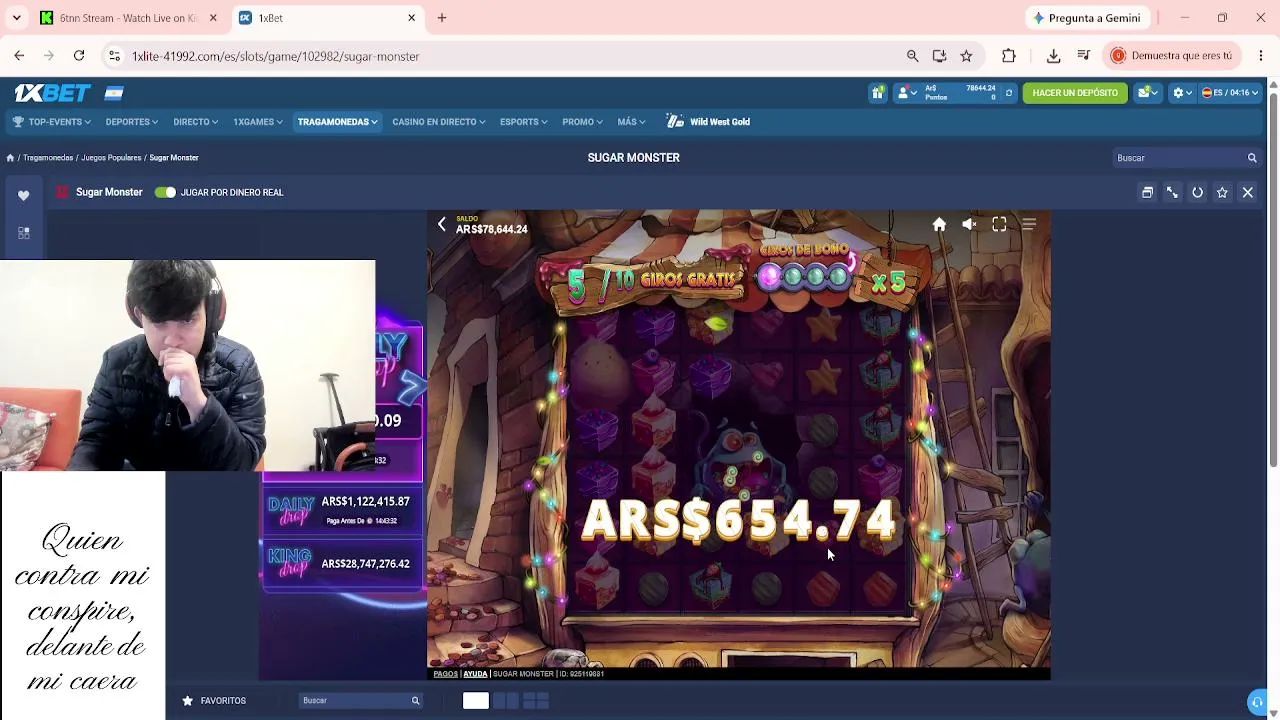Reload the page in the browser
This screenshot has height=720, width=1280.
click(x=79, y=56)
